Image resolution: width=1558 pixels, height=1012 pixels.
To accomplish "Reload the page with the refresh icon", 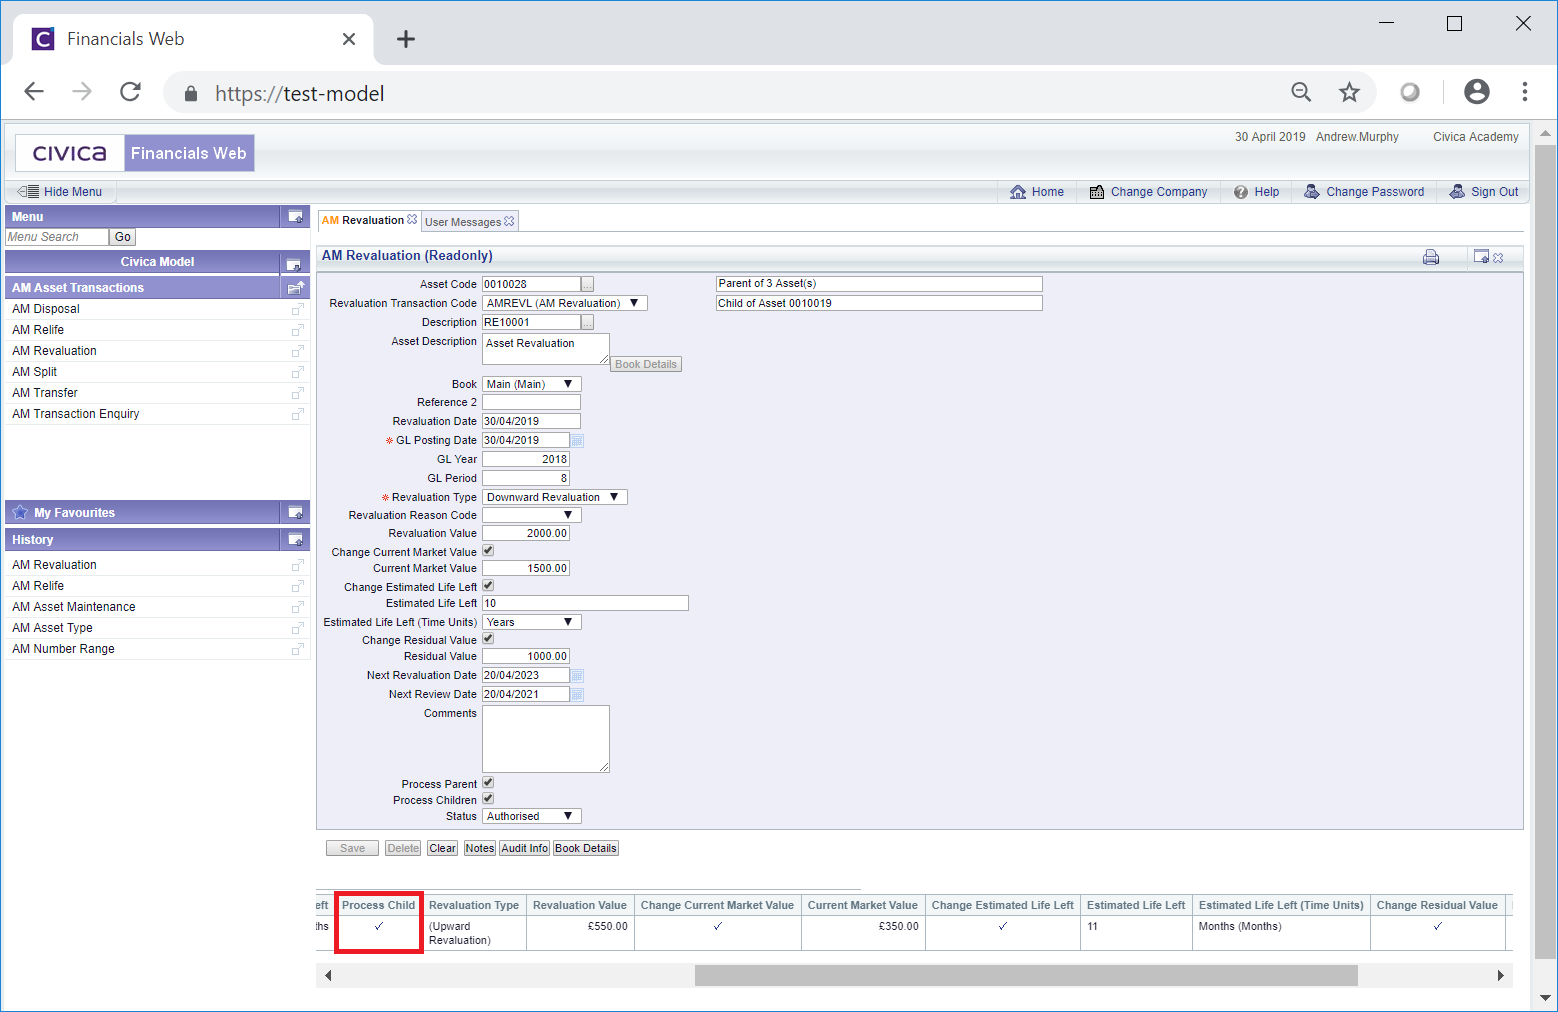I will click(130, 92).
